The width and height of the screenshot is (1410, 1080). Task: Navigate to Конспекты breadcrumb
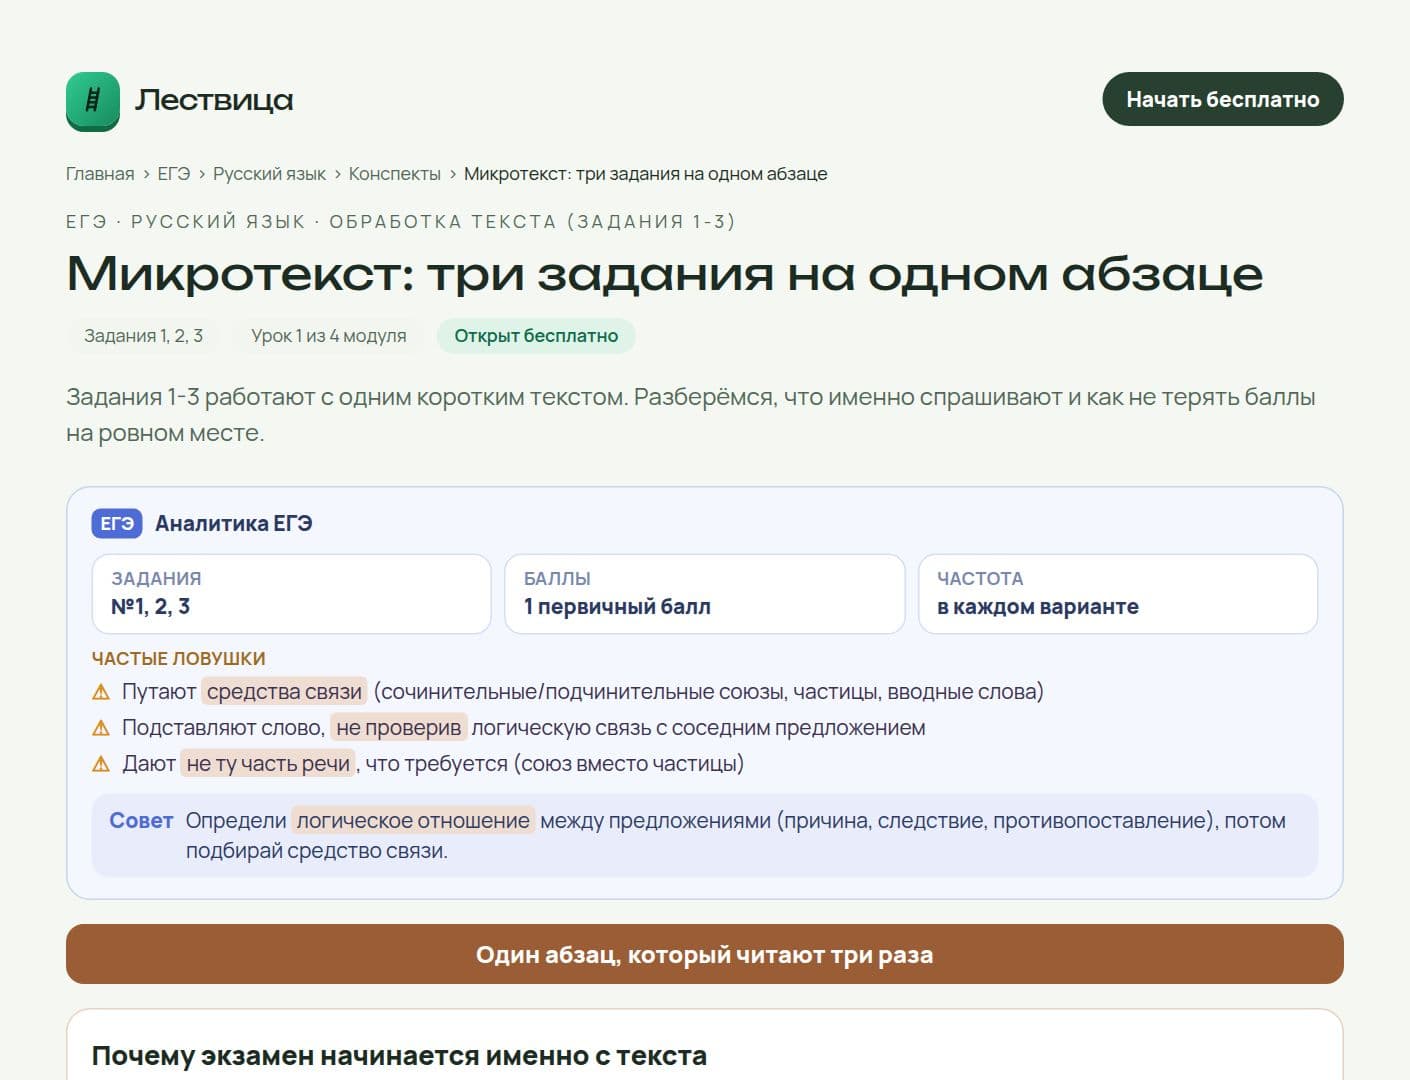point(395,174)
